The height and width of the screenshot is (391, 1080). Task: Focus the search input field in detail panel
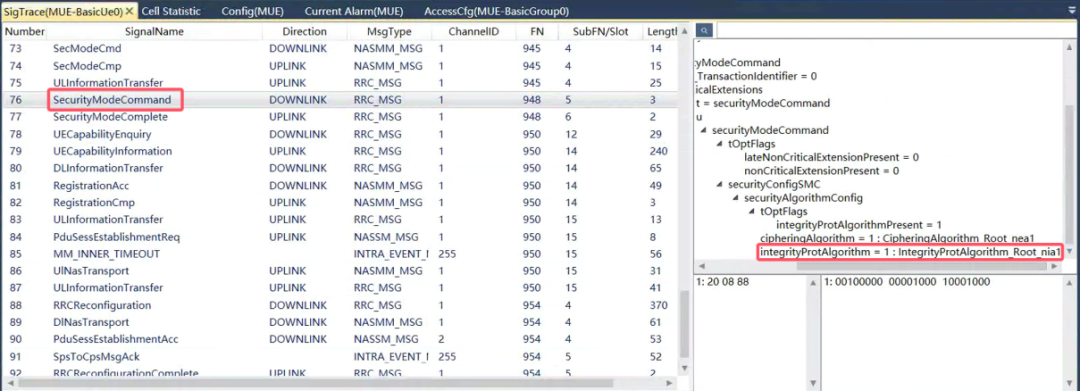coord(894,31)
